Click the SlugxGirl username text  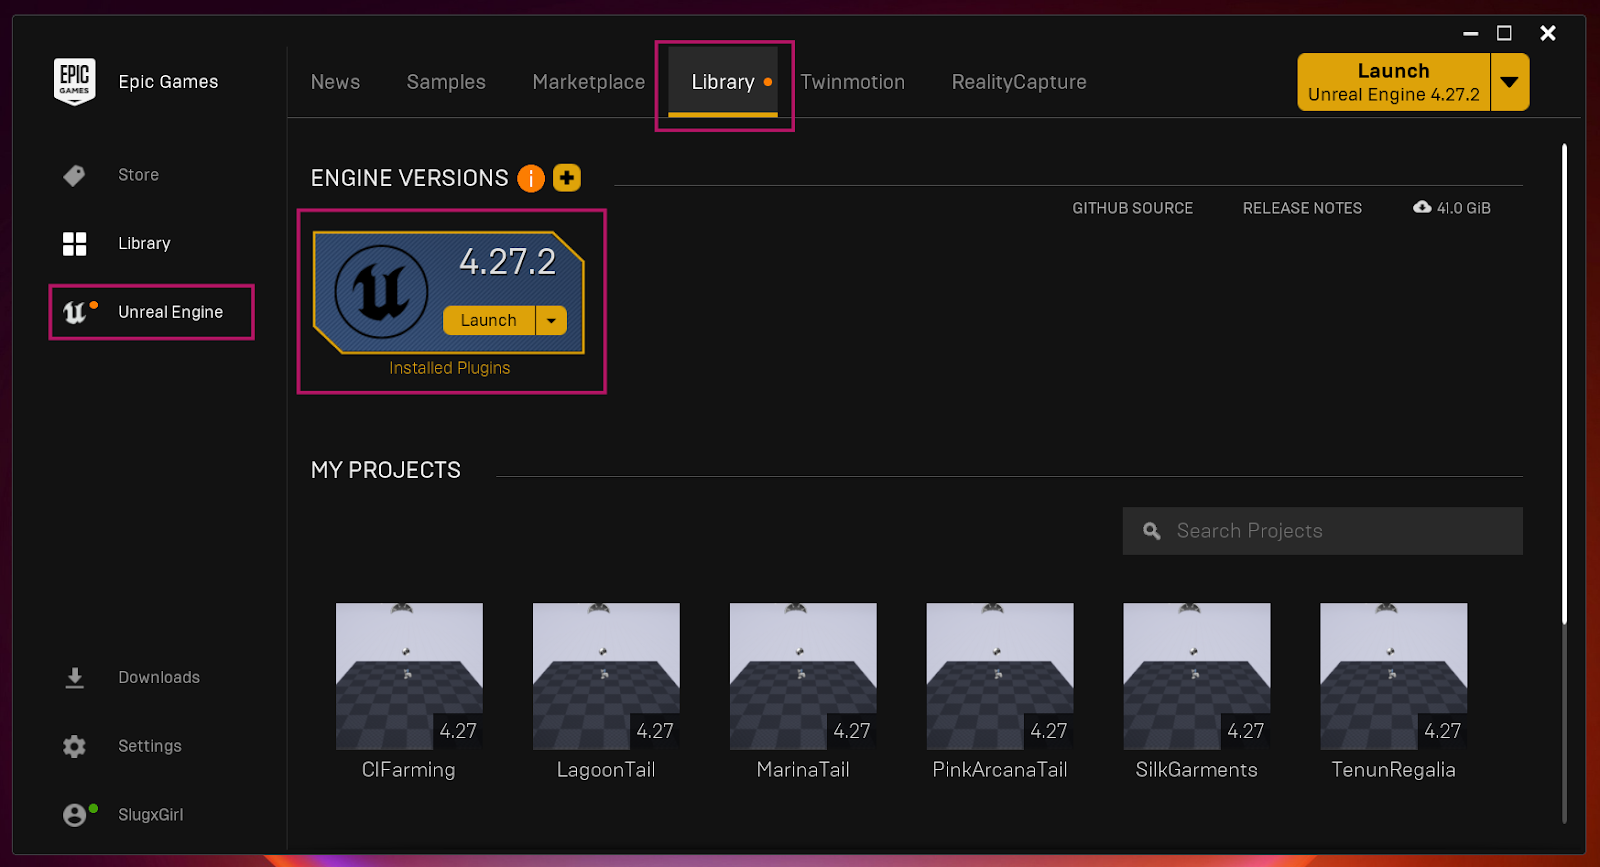(151, 815)
